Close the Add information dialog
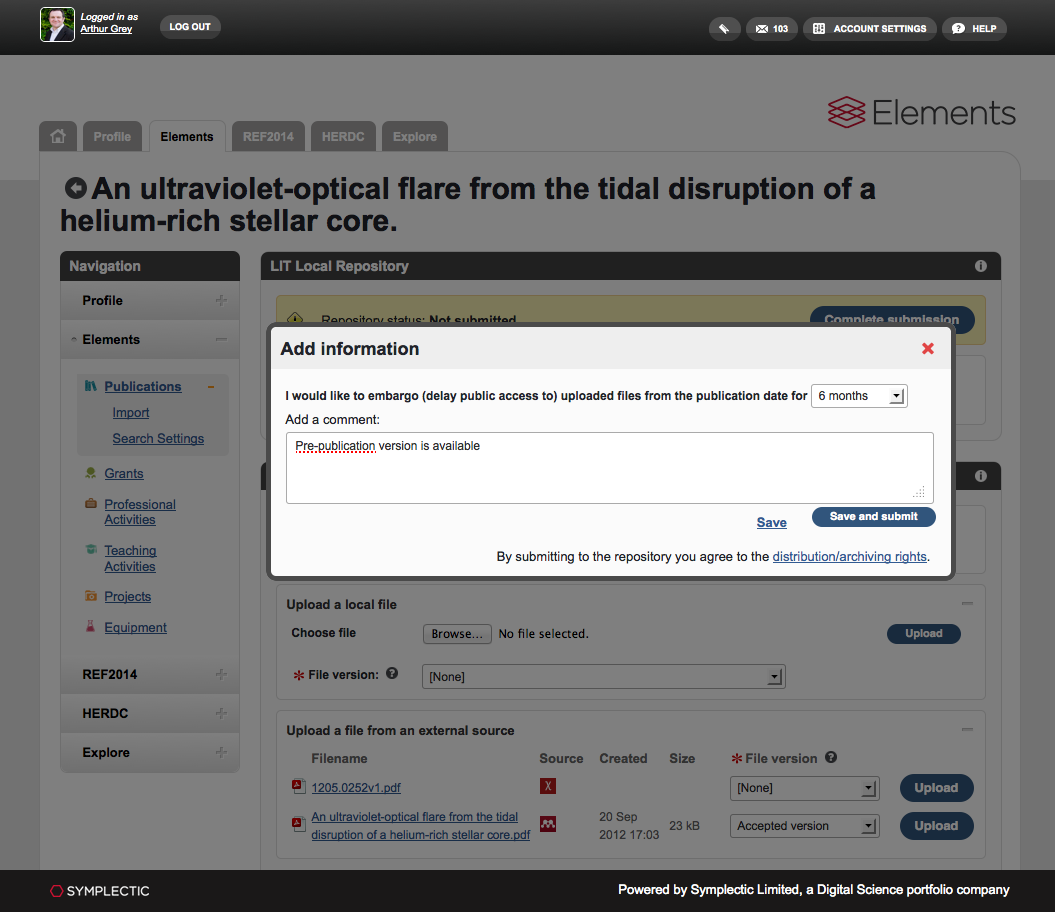This screenshot has width=1055, height=912. point(927,349)
